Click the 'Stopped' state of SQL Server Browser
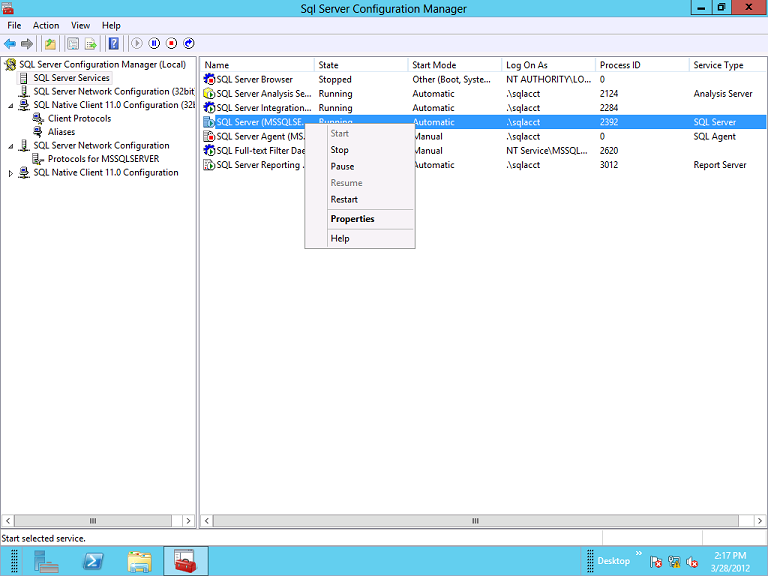 [335, 79]
